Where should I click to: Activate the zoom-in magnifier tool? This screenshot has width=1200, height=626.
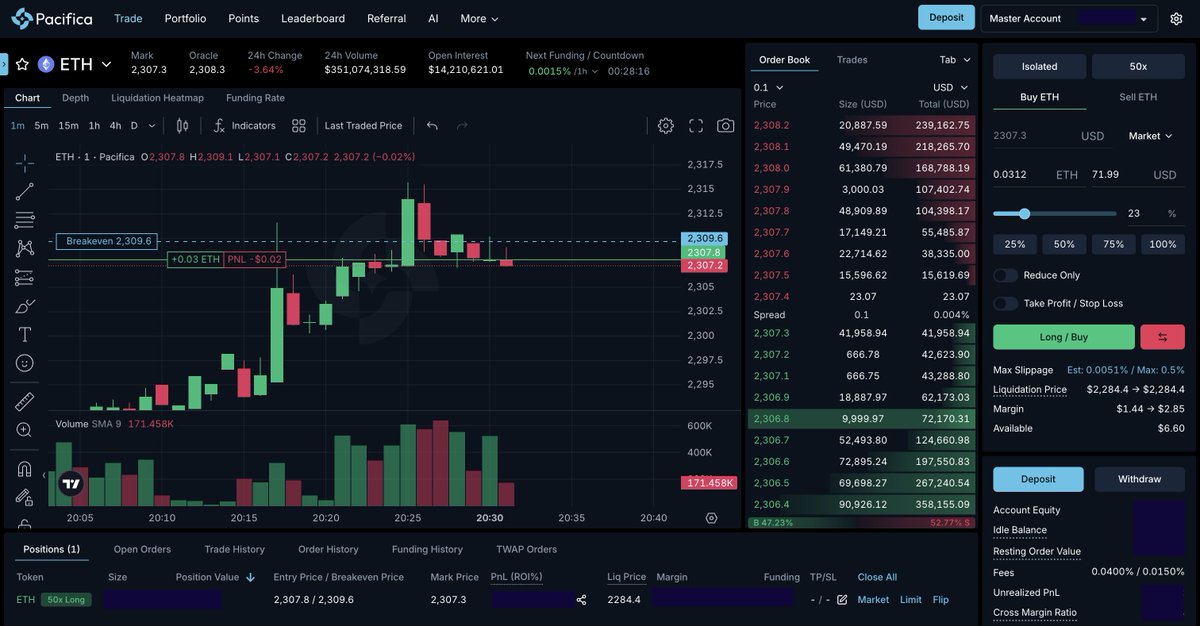click(x=24, y=430)
